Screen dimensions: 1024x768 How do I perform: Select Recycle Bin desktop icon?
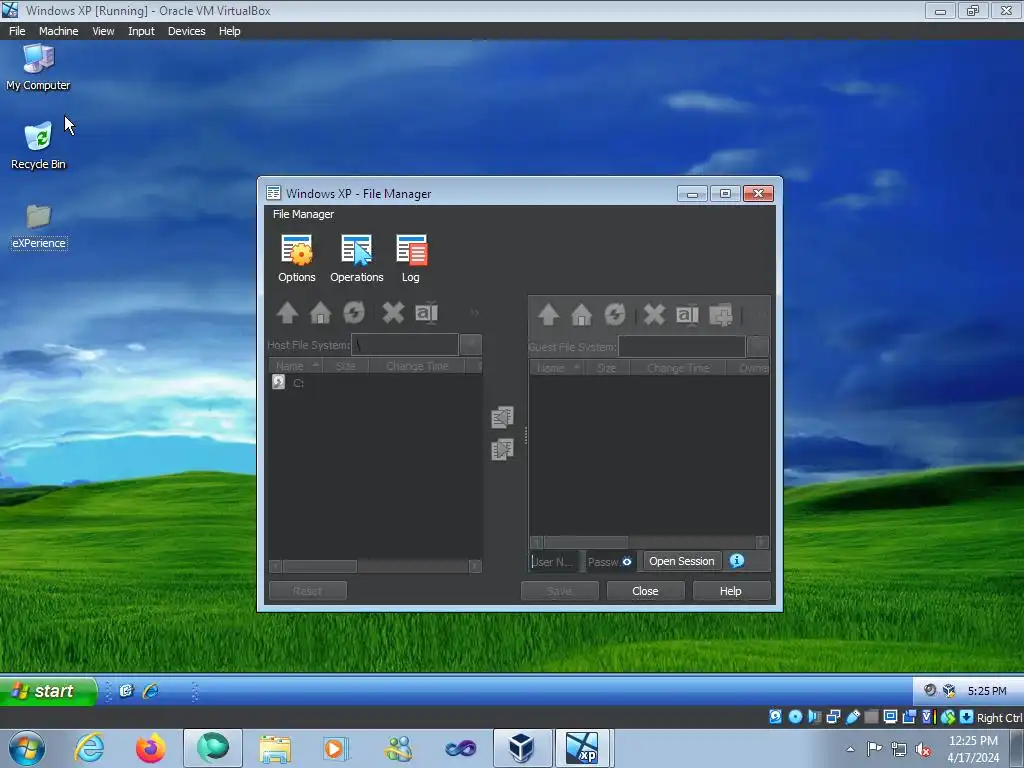click(x=38, y=146)
